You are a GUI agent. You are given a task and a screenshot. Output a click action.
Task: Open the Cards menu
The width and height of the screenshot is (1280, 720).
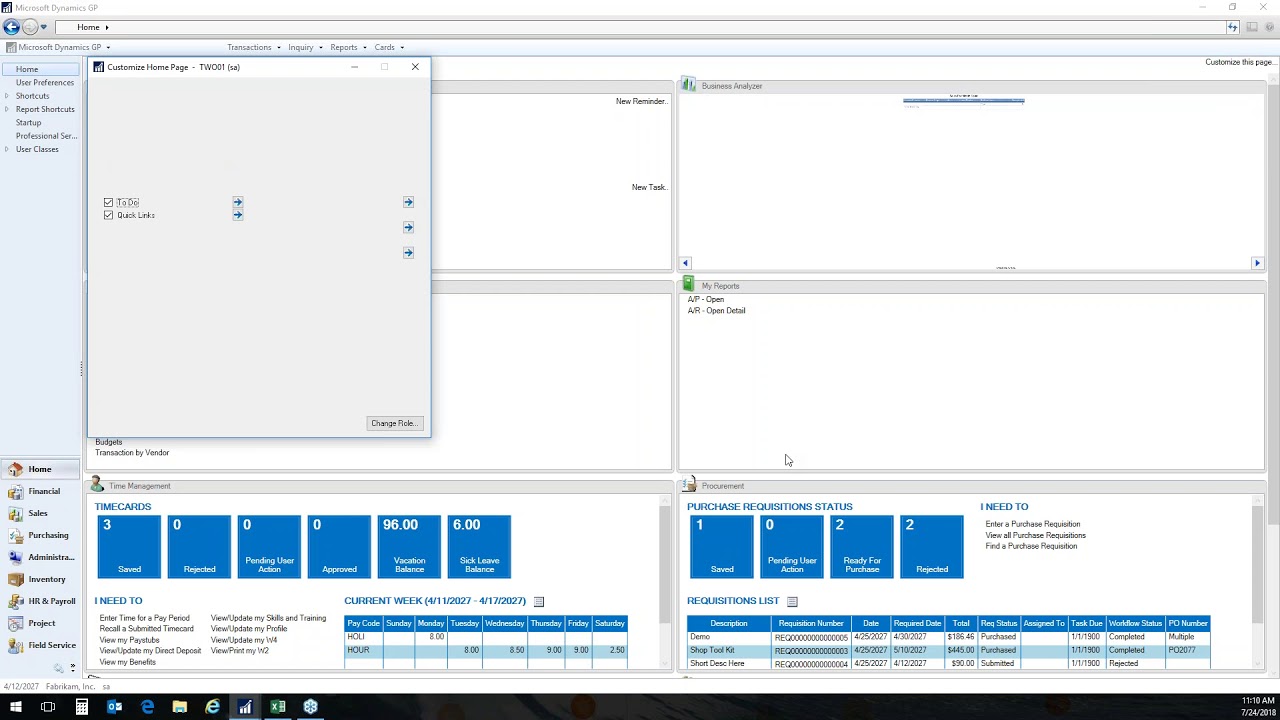[x=389, y=47]
